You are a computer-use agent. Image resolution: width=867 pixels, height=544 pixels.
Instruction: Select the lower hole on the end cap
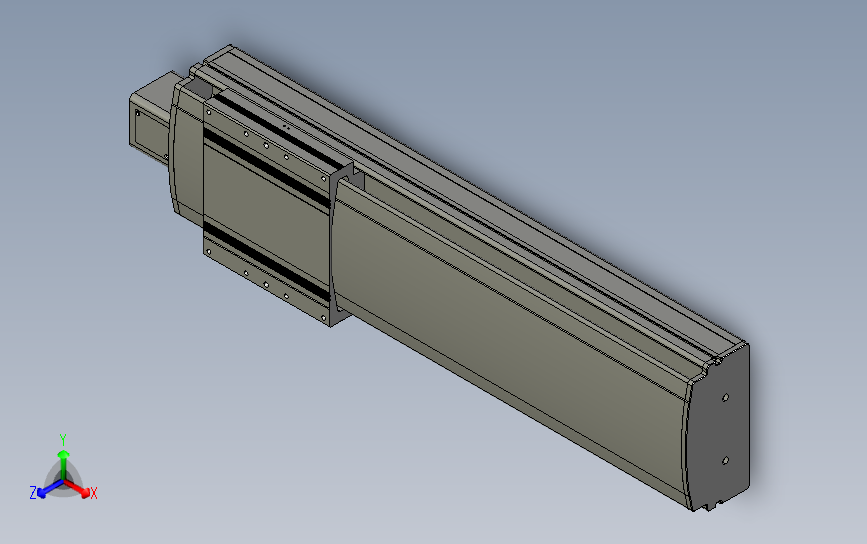click(x=725, y=460)
